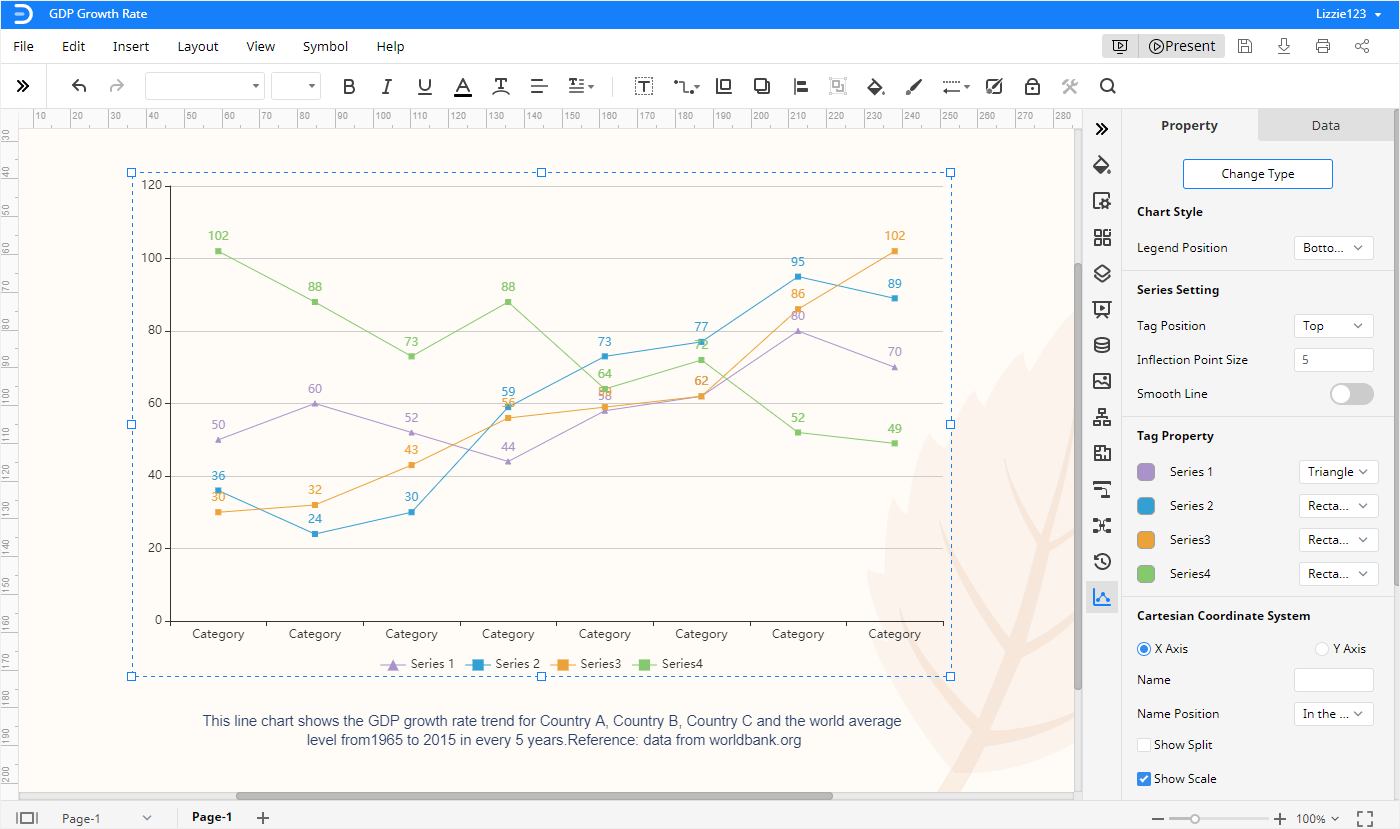The width and height of the screenshot is (1400, 829).
Task: Uncheck the Show Scale checkbox
Action: 1144,779
